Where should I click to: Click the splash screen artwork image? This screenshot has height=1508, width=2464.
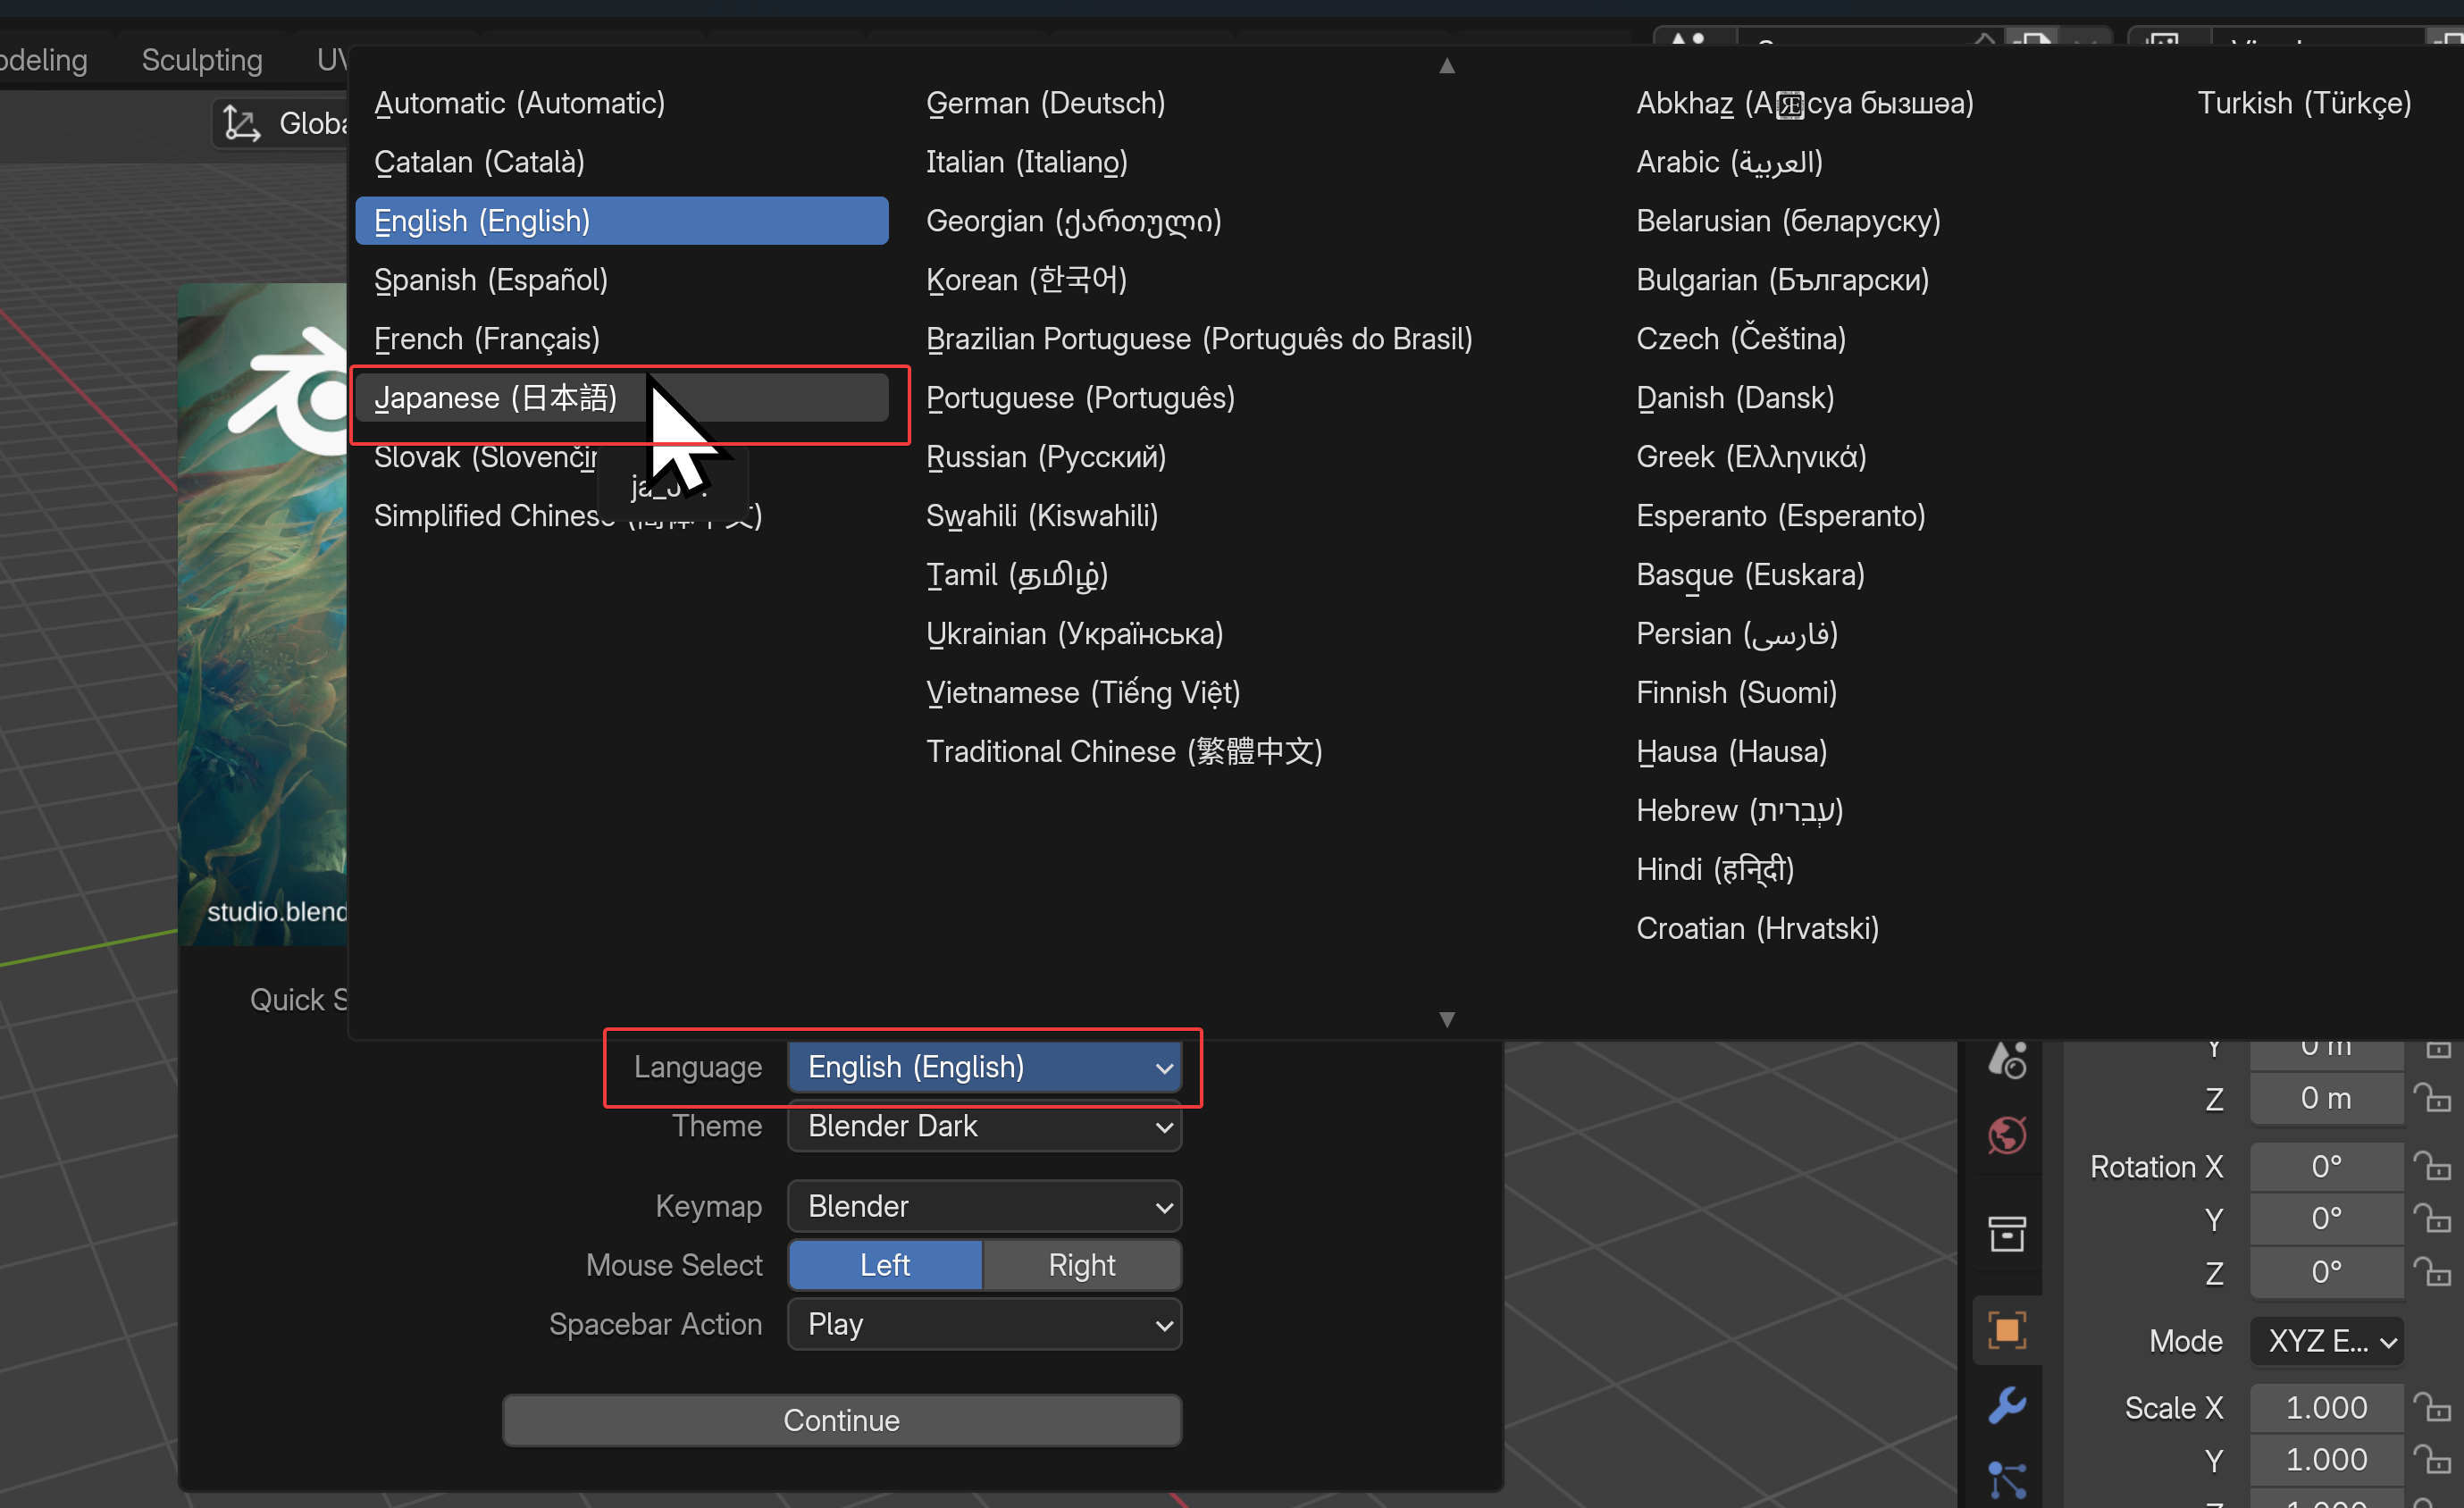pyautogui.click(x=263, y=614)
